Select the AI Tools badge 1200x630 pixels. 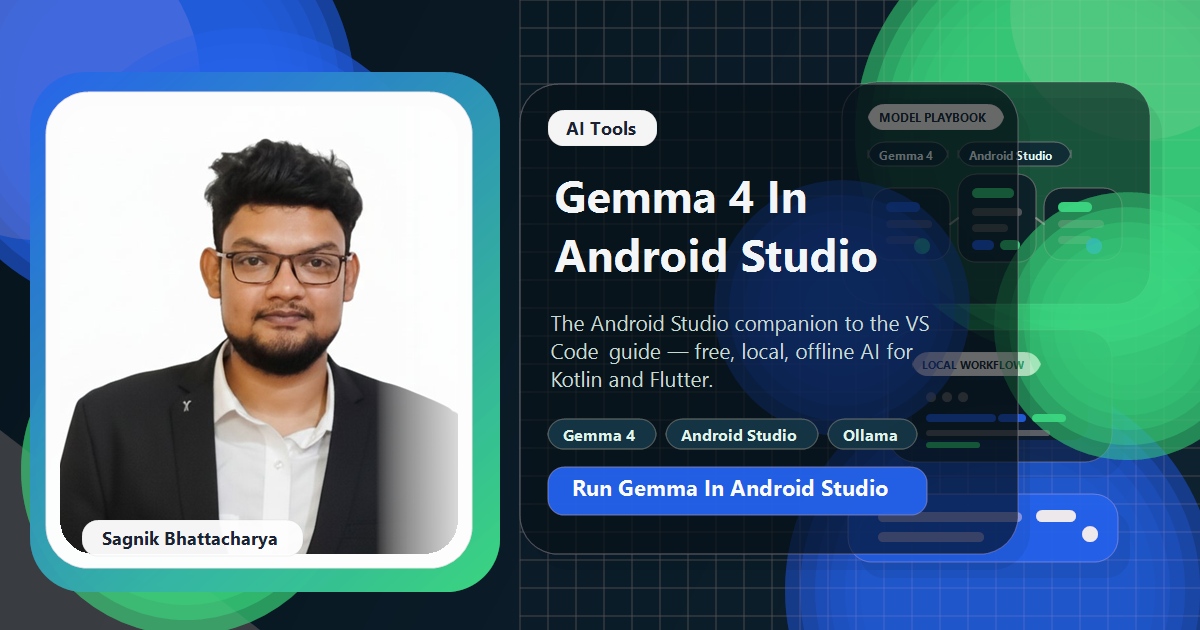601,128
